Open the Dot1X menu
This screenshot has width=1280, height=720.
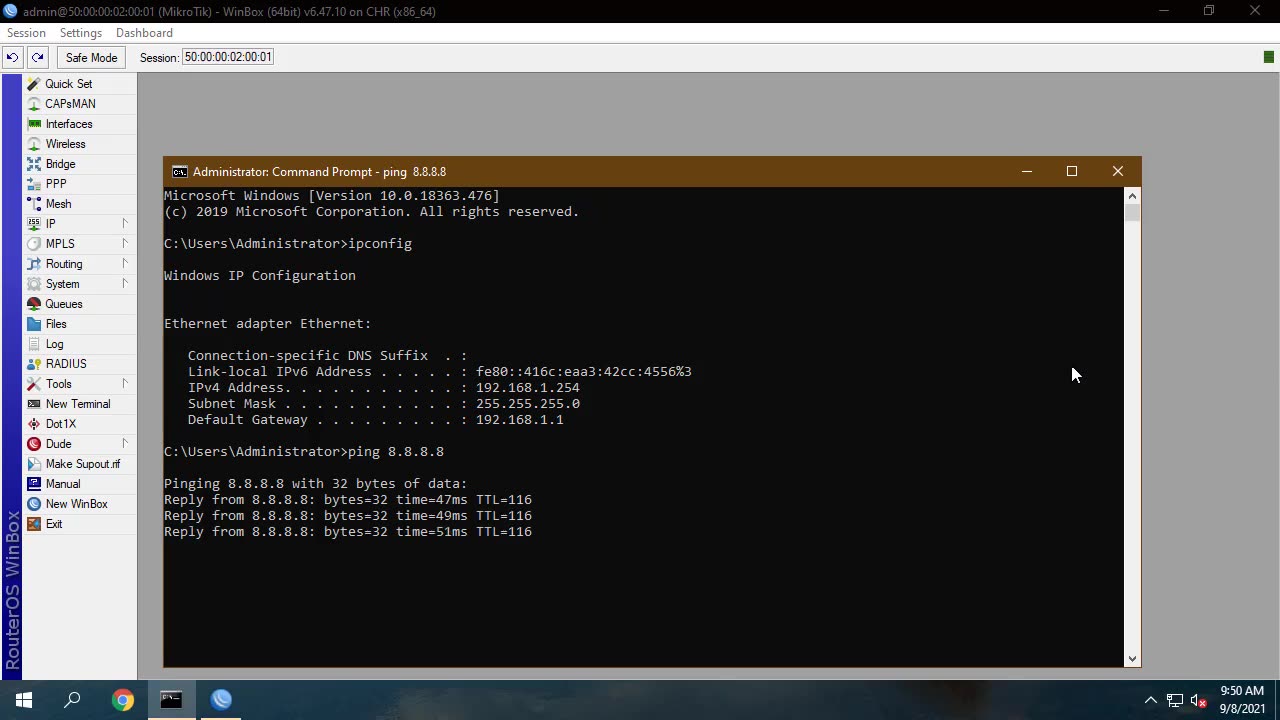(x=60, y=424)
